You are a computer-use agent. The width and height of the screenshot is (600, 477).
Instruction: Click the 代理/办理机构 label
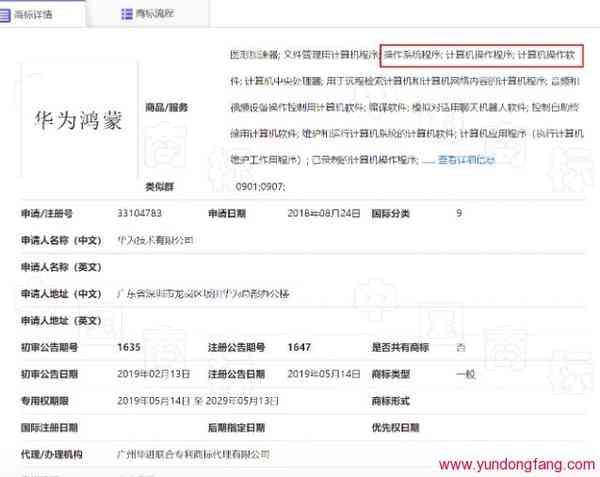[52, 454]
